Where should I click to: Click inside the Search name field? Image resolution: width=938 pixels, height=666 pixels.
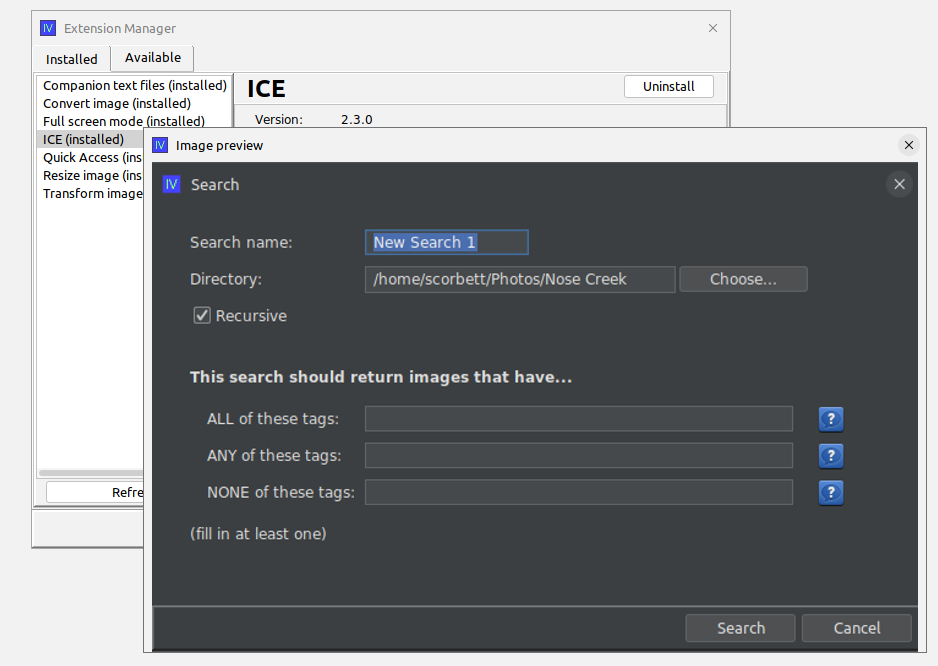pyautogui.click(x=446, y=242)
